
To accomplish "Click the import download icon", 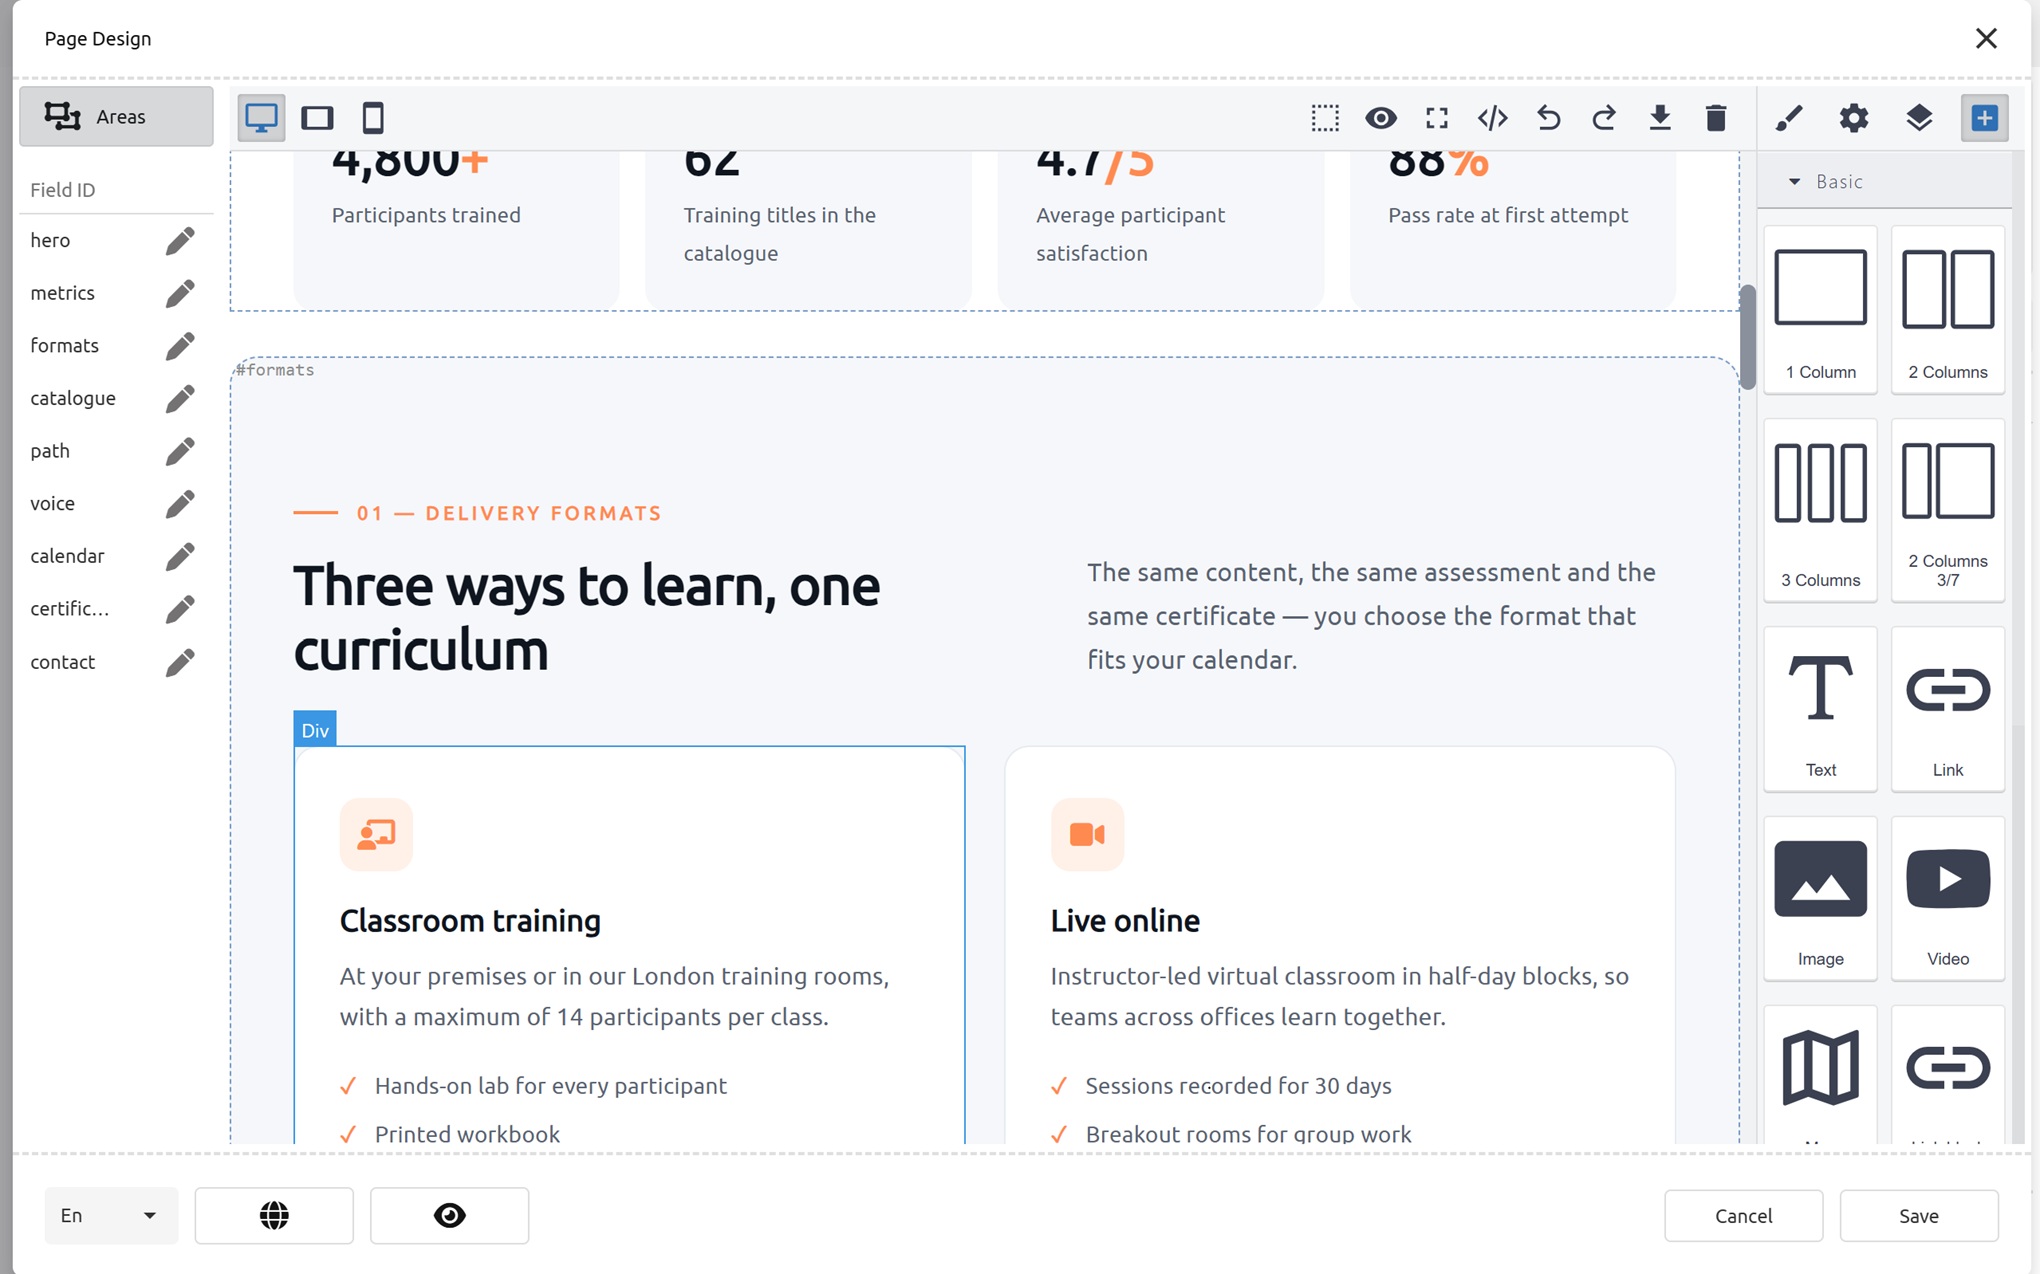I will (x=1660, y=118).
